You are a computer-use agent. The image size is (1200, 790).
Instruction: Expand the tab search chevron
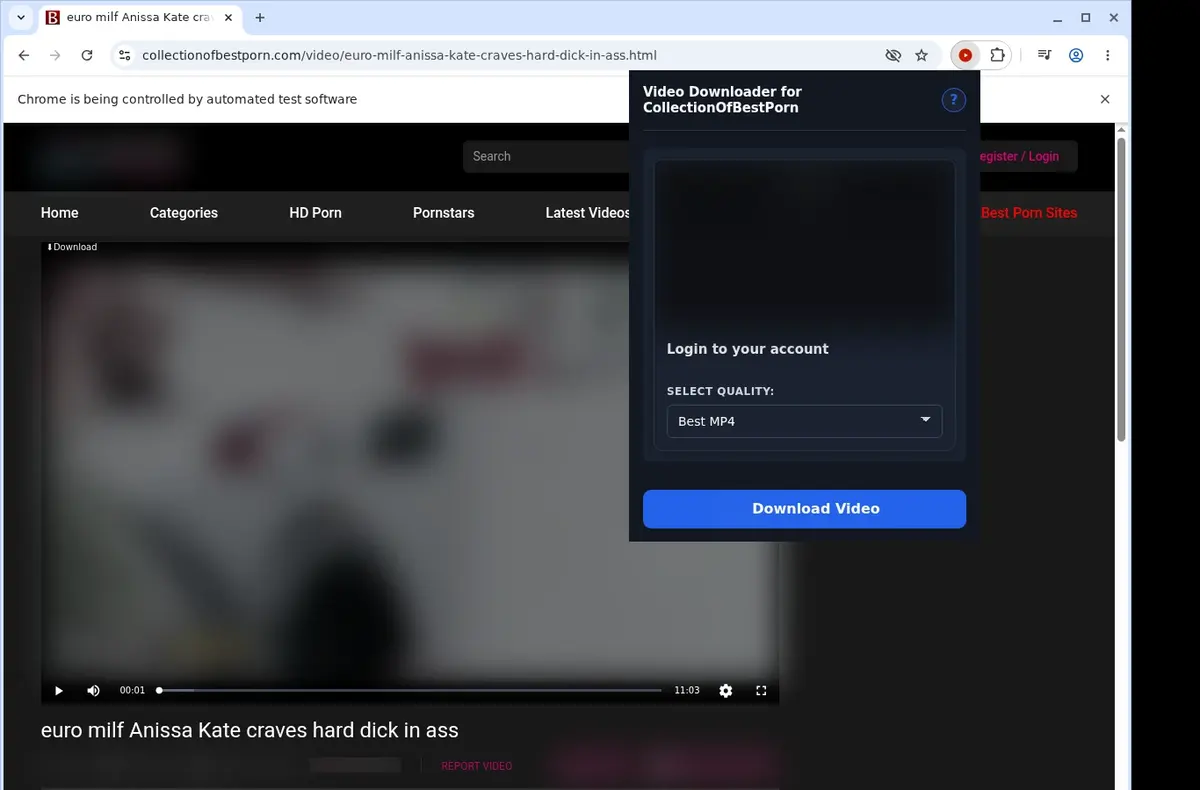[21, 18]
